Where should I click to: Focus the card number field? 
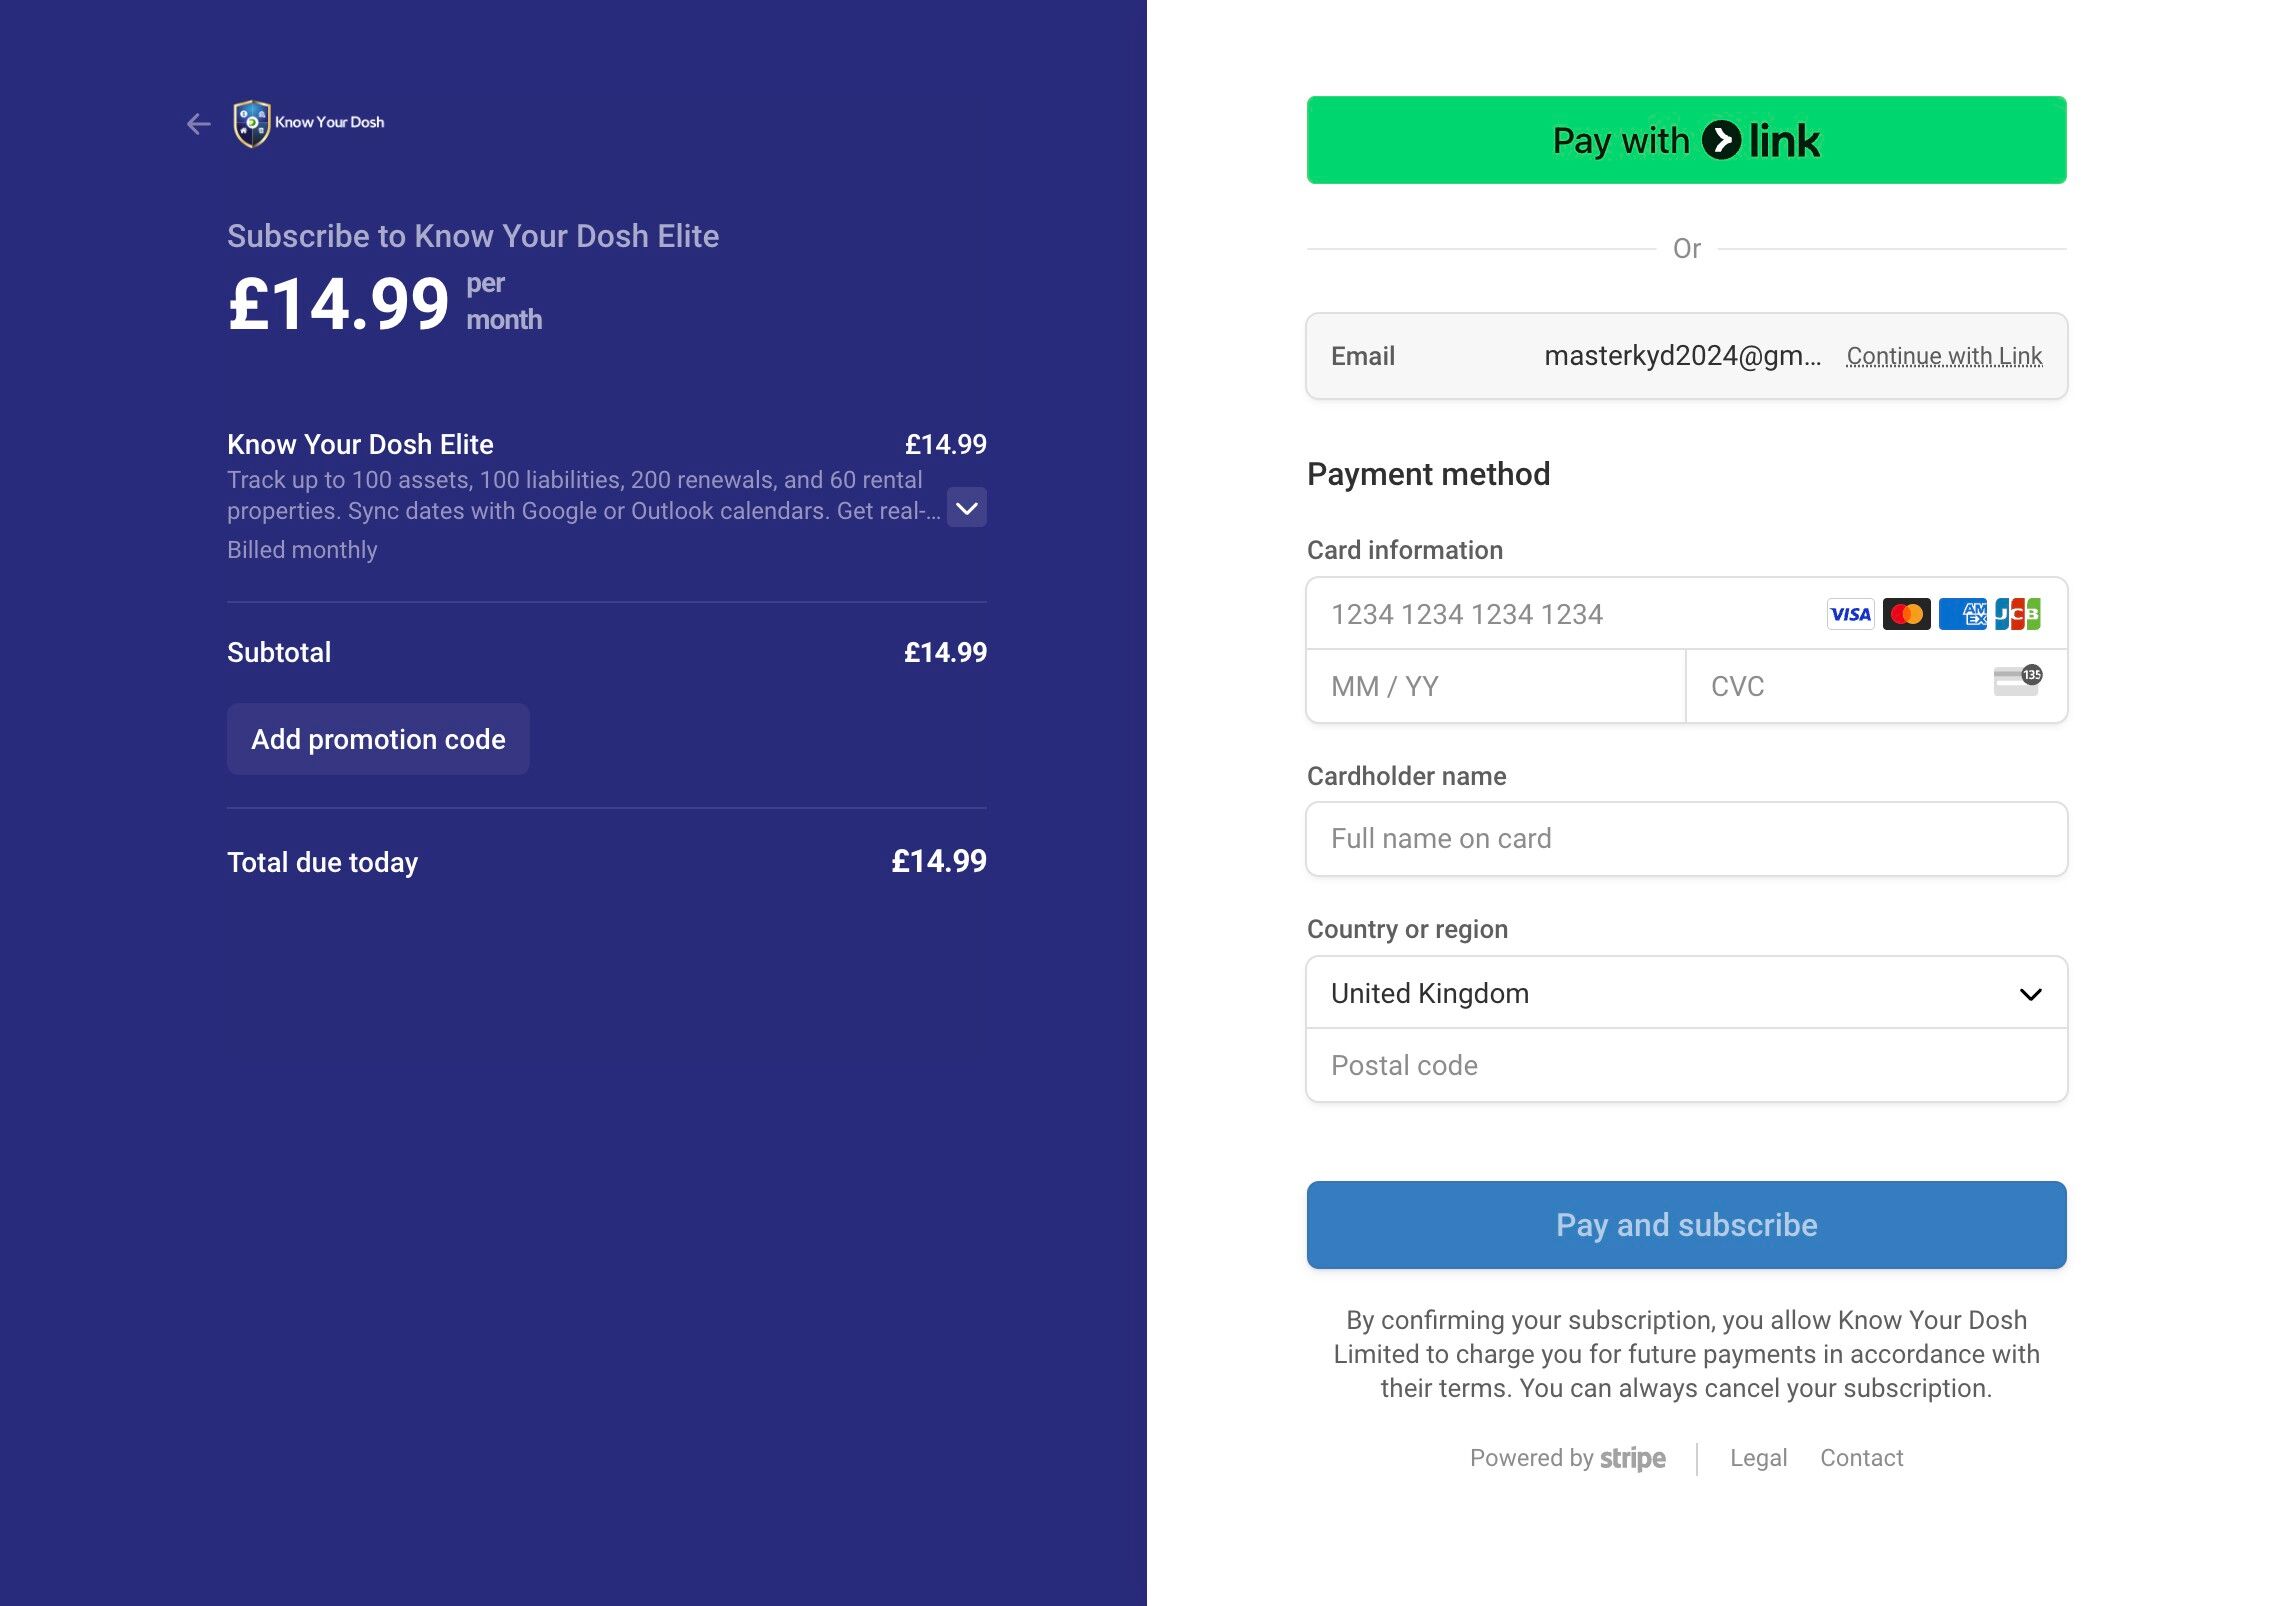[x=1560, y=614]
